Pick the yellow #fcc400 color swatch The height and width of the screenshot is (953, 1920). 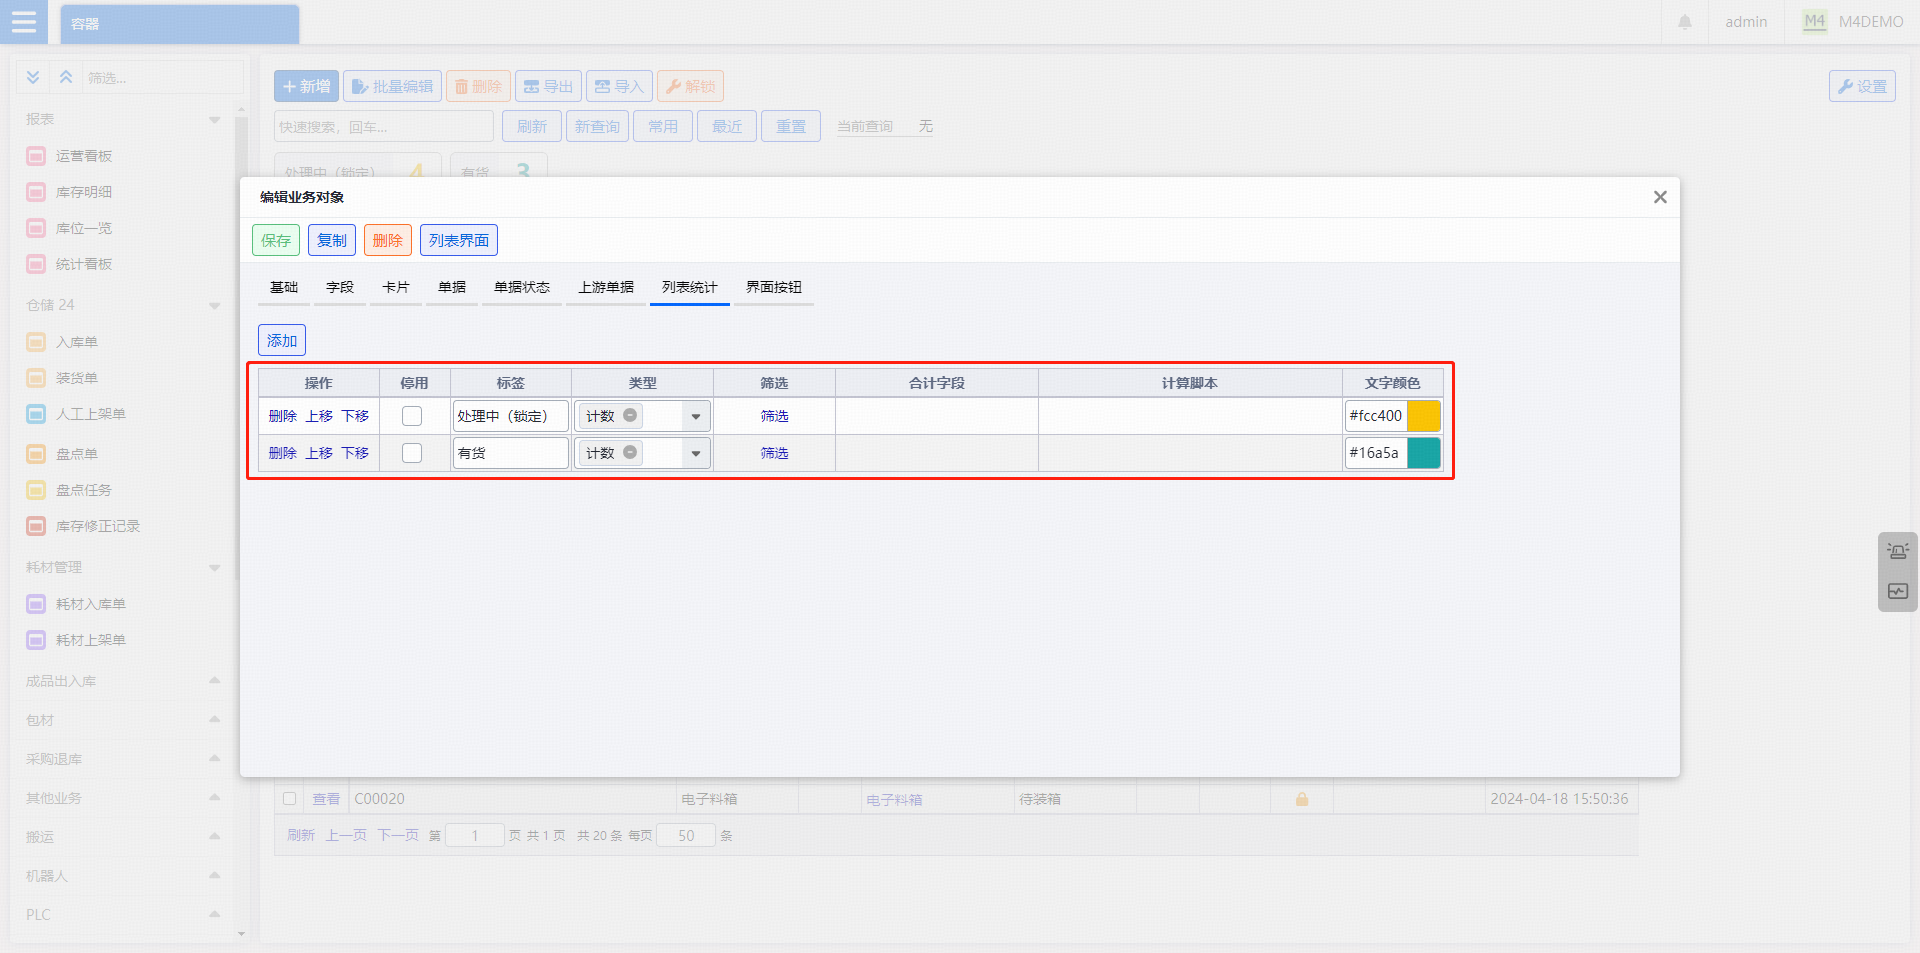[x=1423, y=416]
